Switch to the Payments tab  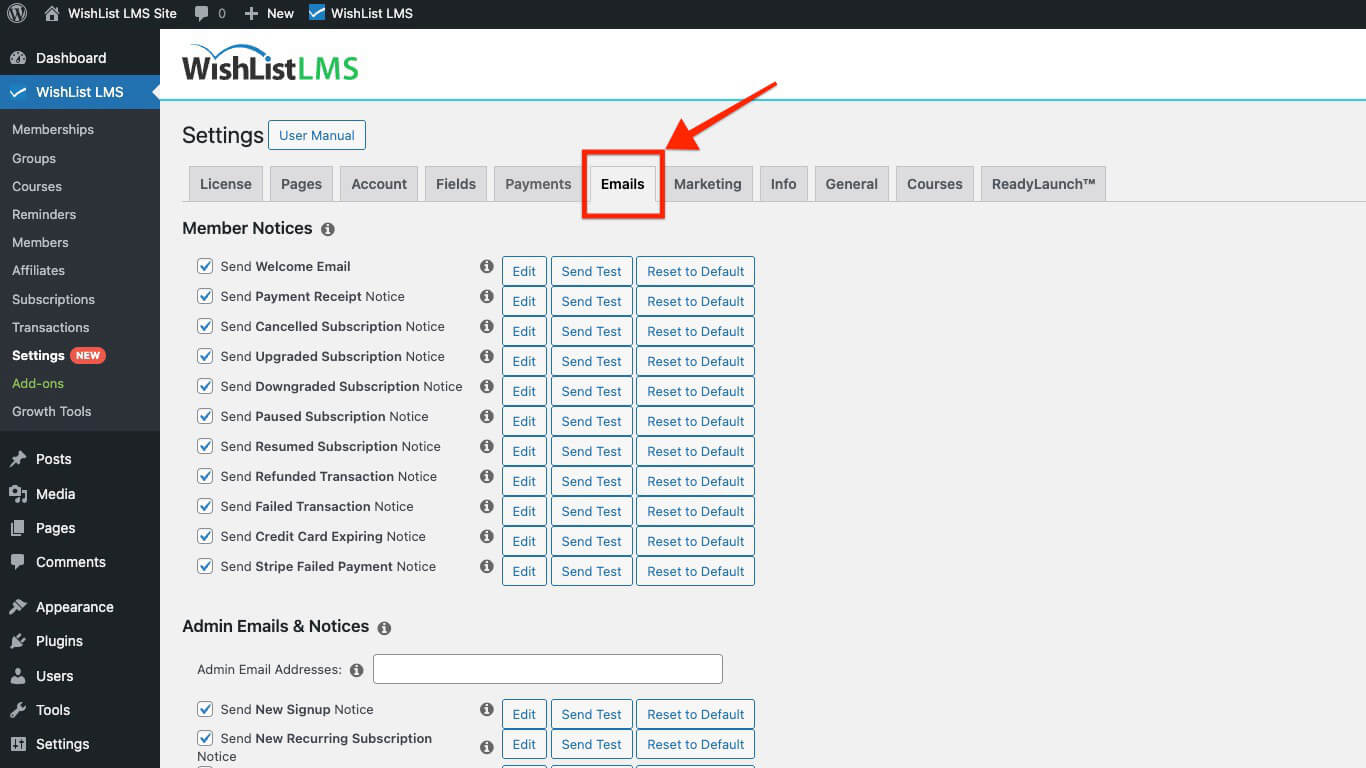click(x=536, y=183)
